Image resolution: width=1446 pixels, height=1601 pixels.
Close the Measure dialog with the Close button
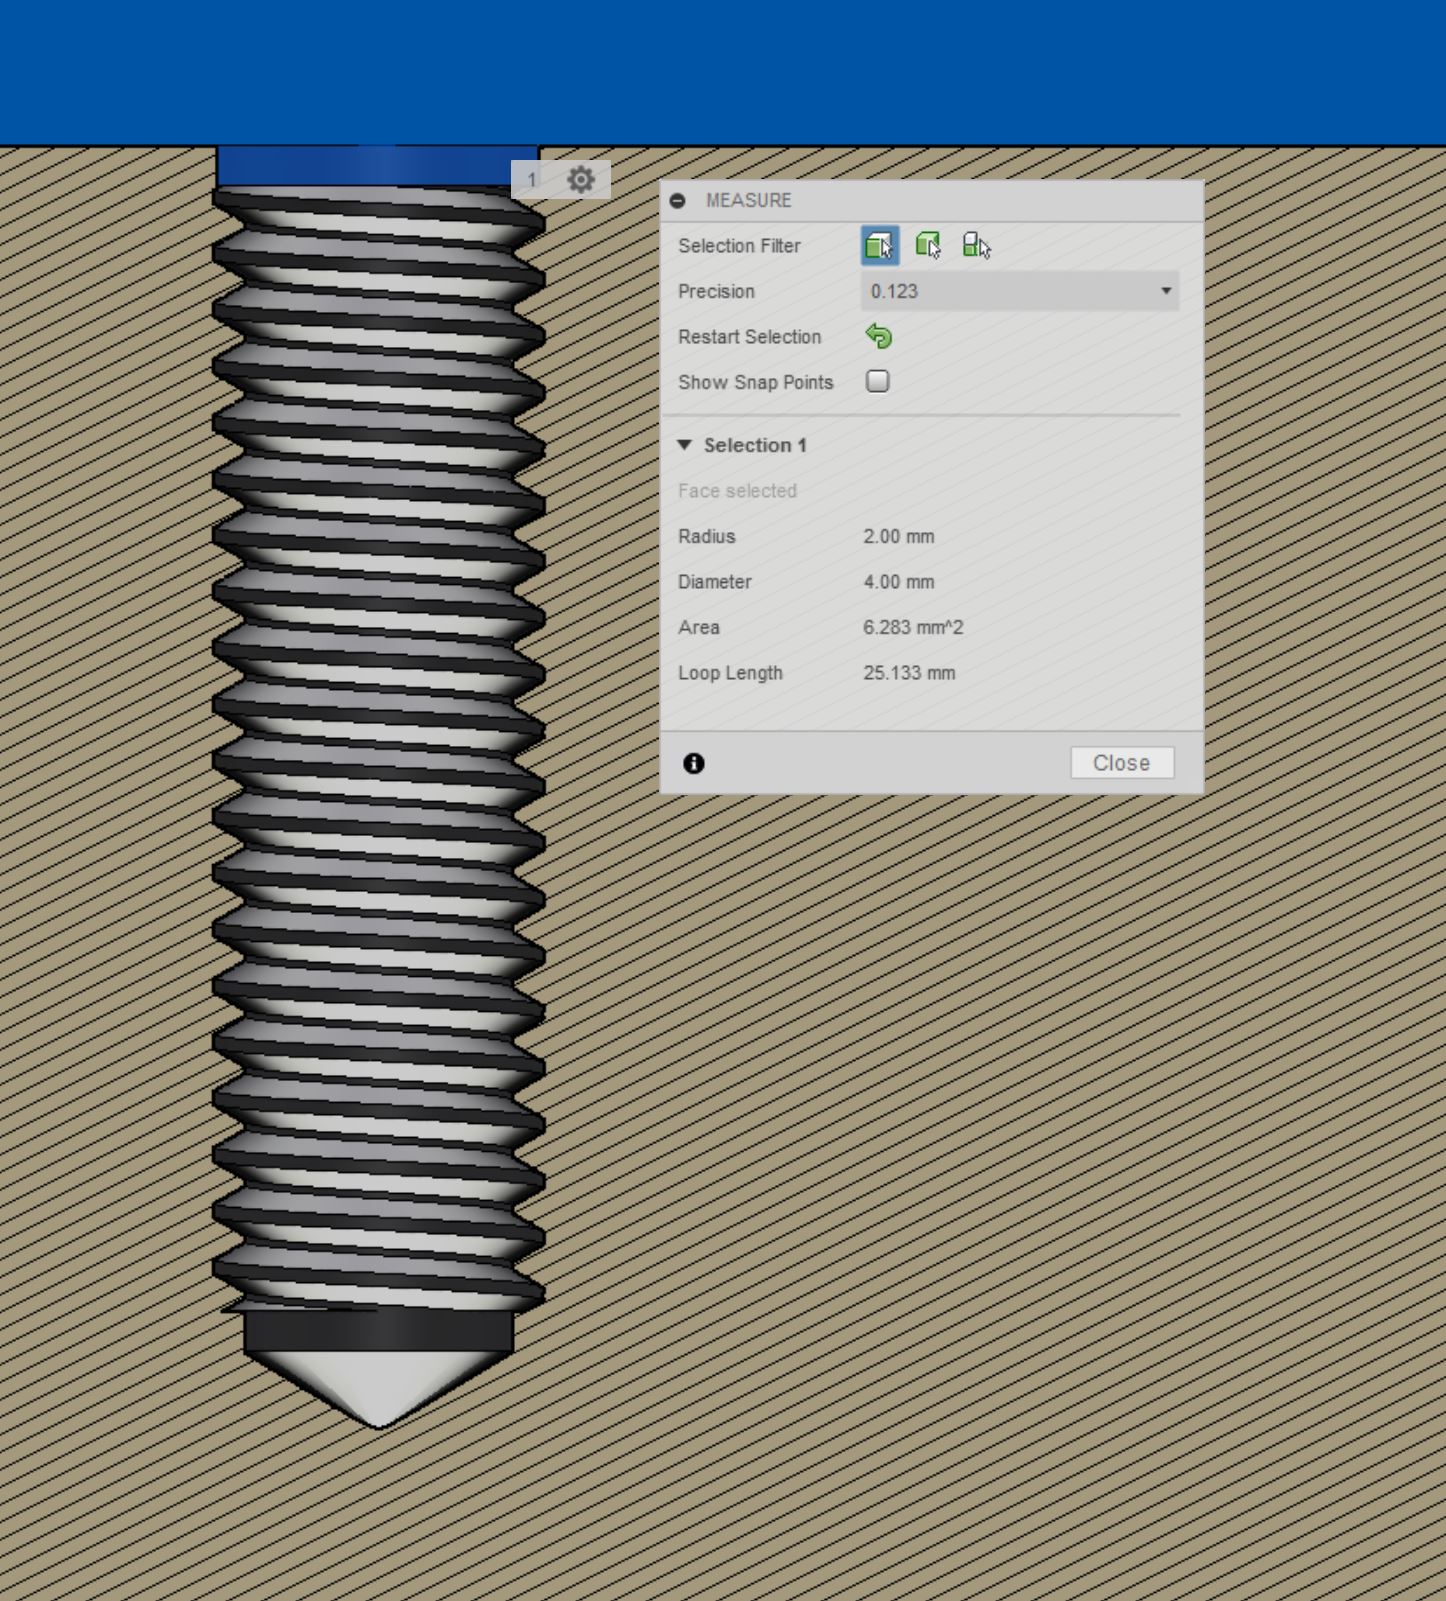click(x=1122, y=763)
